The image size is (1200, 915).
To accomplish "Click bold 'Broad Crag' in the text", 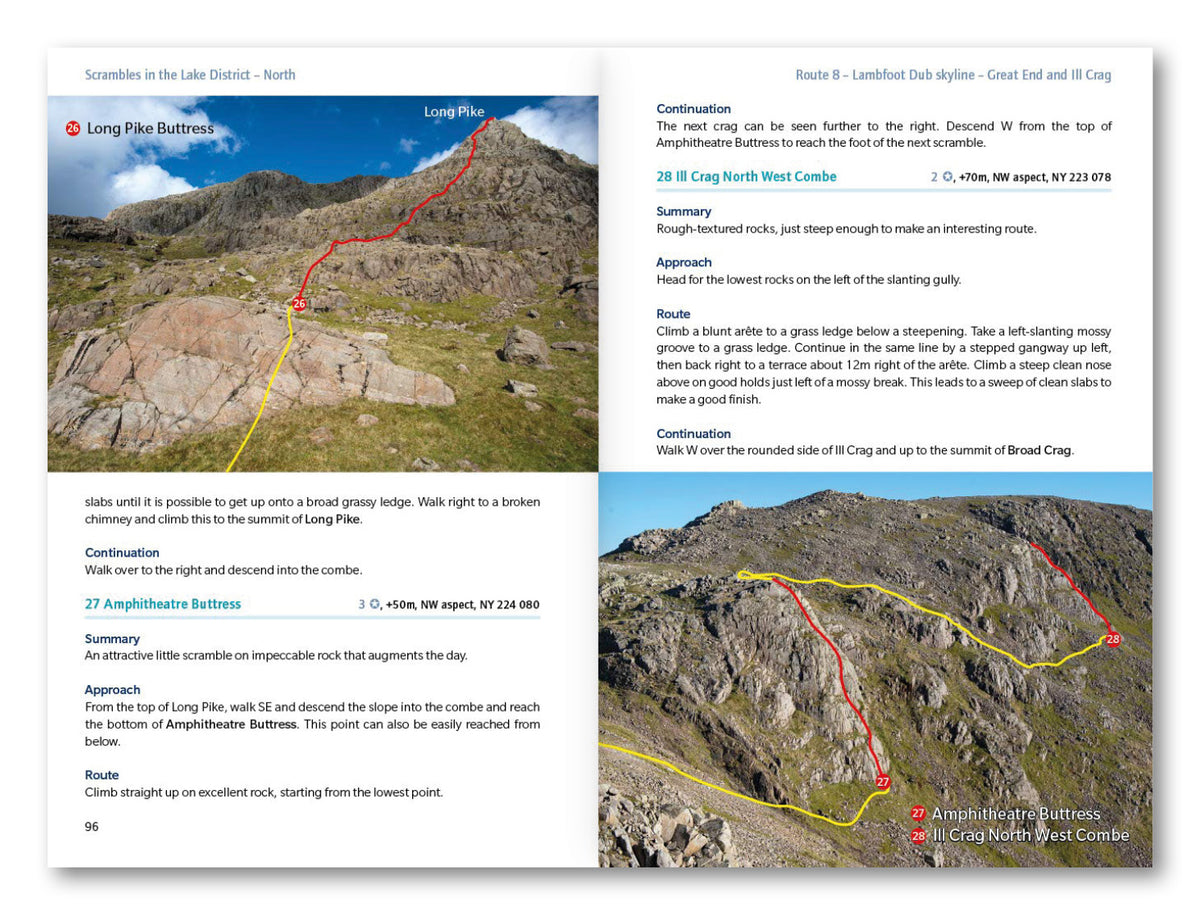I will (x=1039, y=451).
